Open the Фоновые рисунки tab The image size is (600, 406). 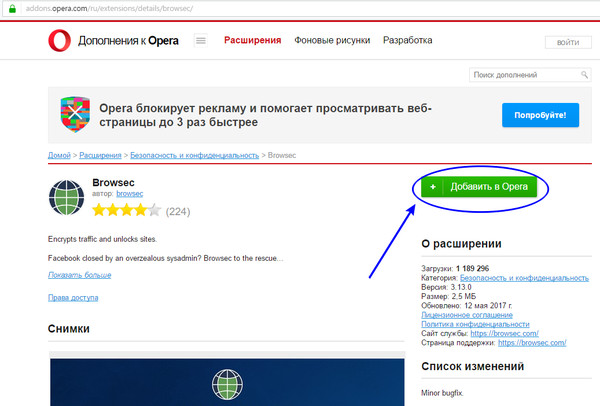332,40
